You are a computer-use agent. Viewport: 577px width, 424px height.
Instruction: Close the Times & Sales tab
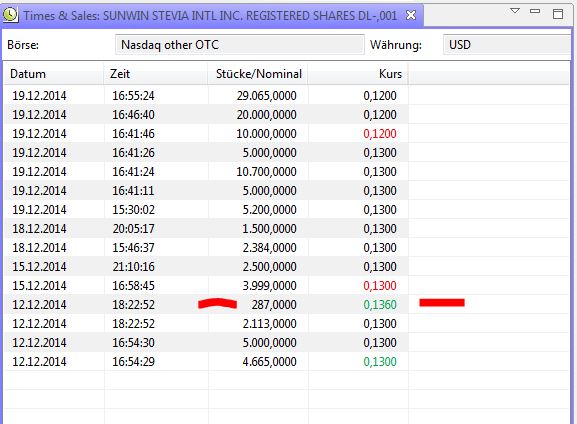pyautogui.click(x=411, y=15)
